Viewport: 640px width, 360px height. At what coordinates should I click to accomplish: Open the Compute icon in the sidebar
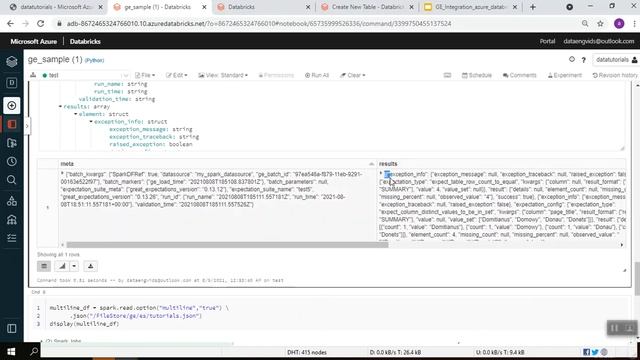(x=12, y=220)
